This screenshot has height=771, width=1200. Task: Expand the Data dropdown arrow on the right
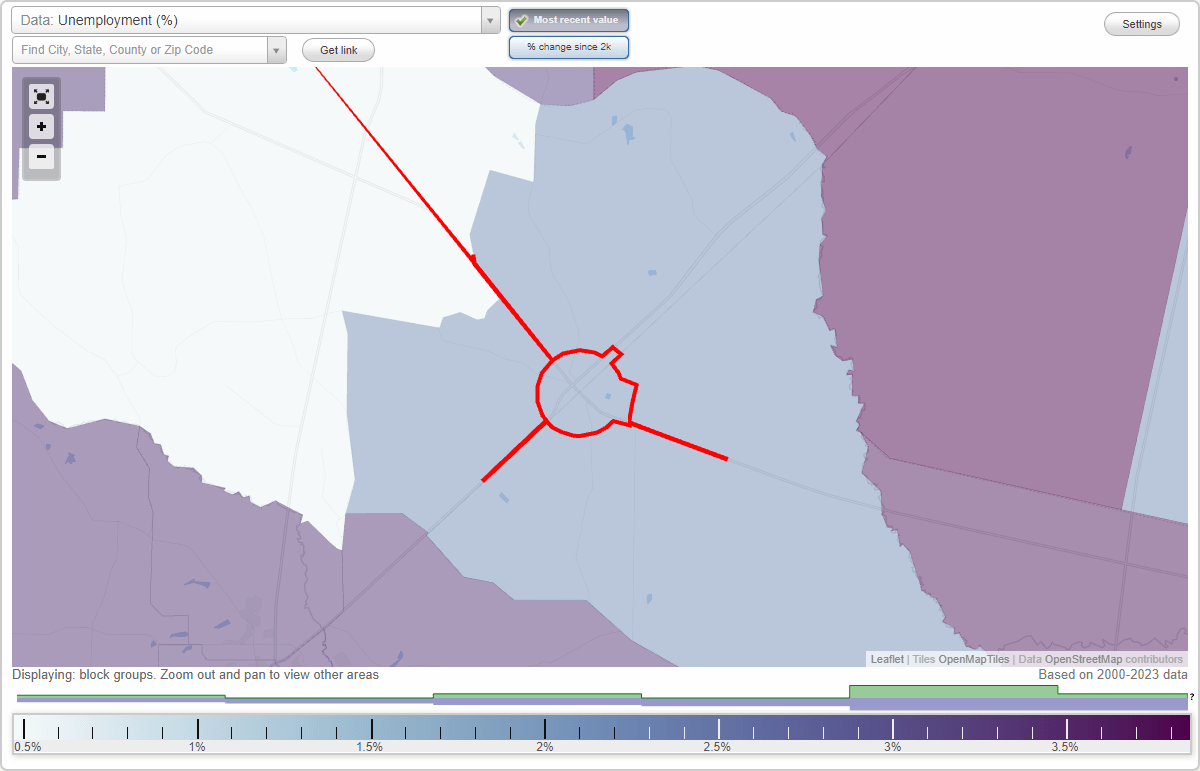(x=489, y=19)
